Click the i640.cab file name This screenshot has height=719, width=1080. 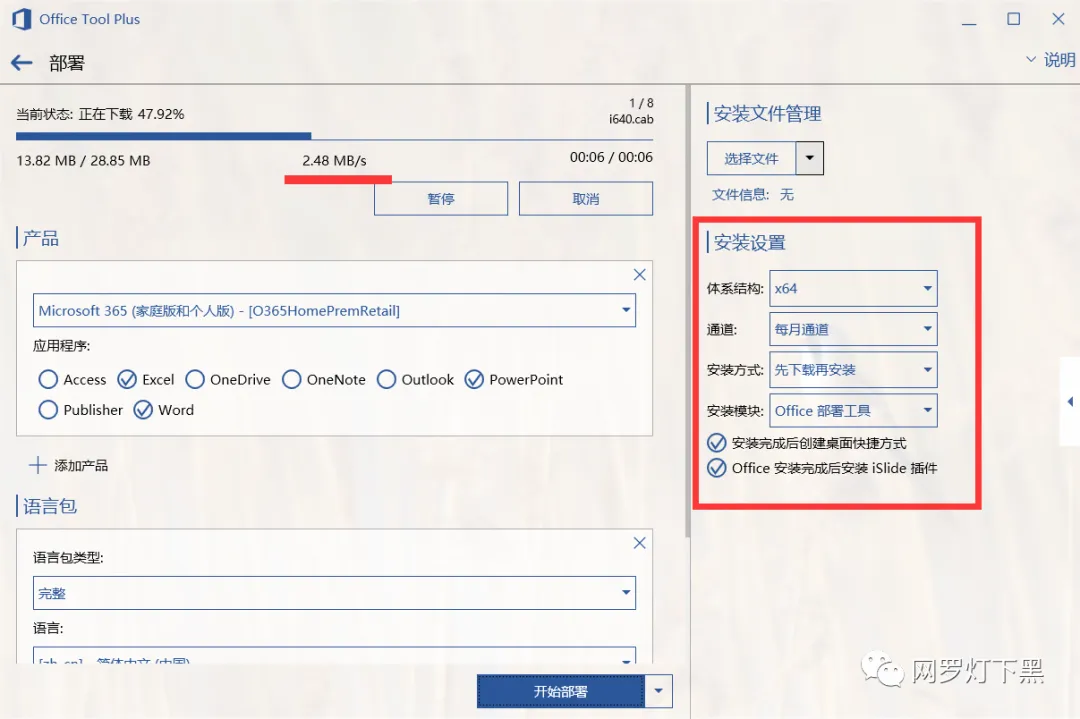tap(631, 119)
